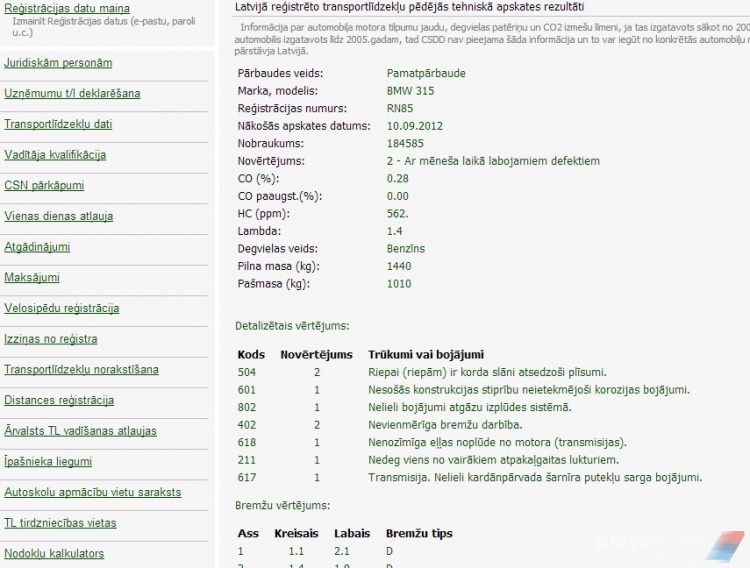750x568 pixels.
Task: Open Reģistrācijas datu maiņa link
Action: point(67,8)
